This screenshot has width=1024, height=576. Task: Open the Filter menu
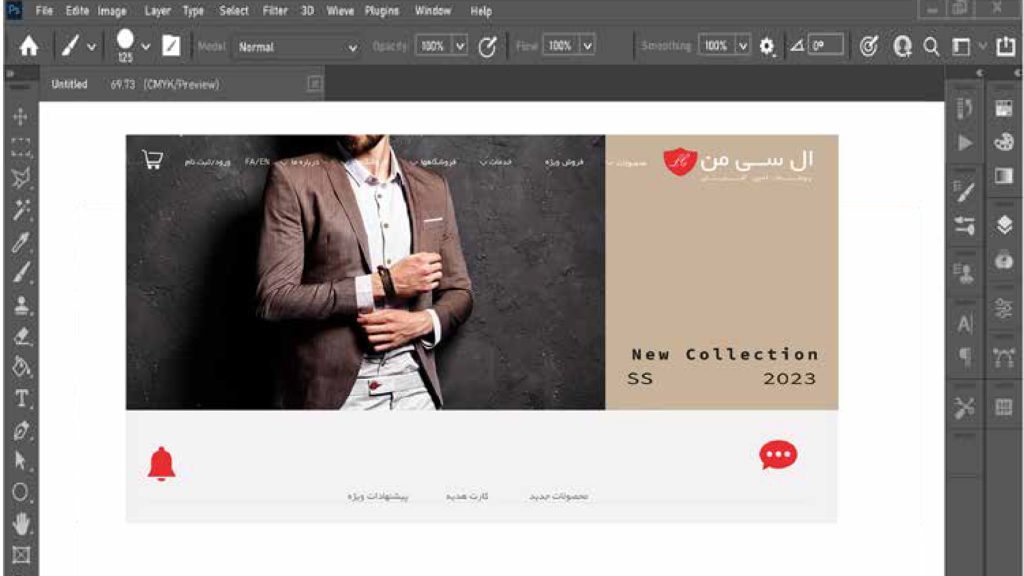coord(275,11)
